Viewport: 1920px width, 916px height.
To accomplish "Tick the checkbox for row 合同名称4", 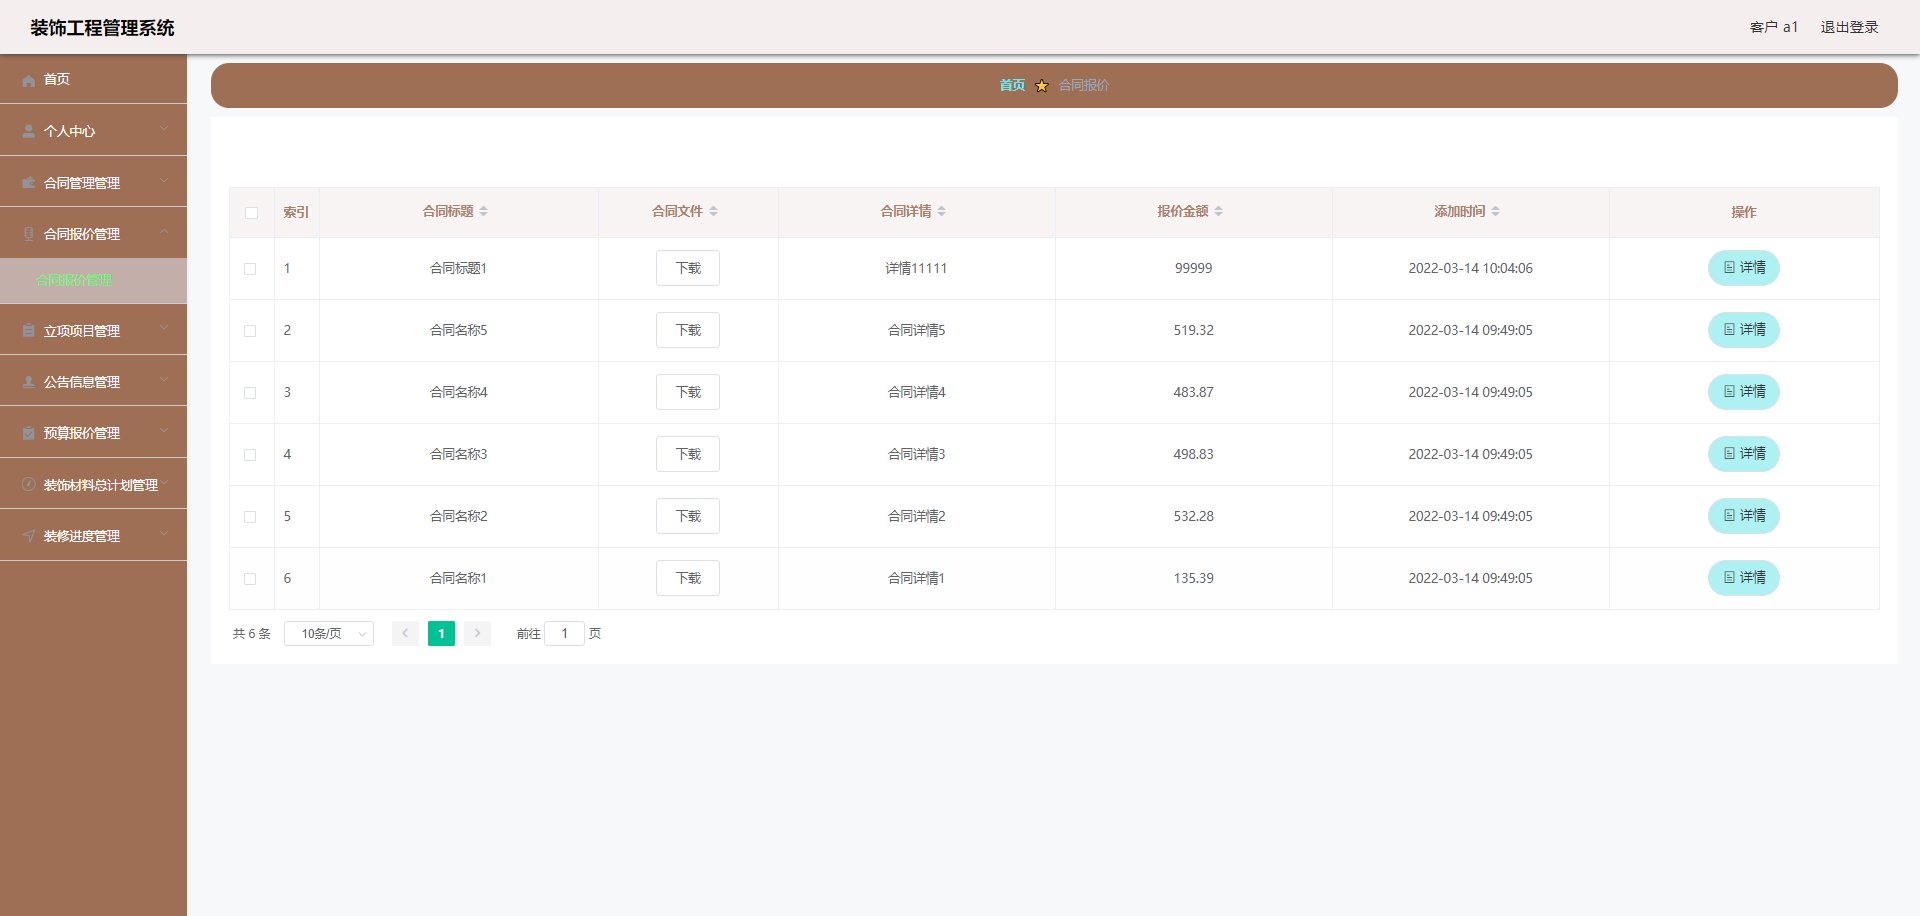I will [250, 393].
